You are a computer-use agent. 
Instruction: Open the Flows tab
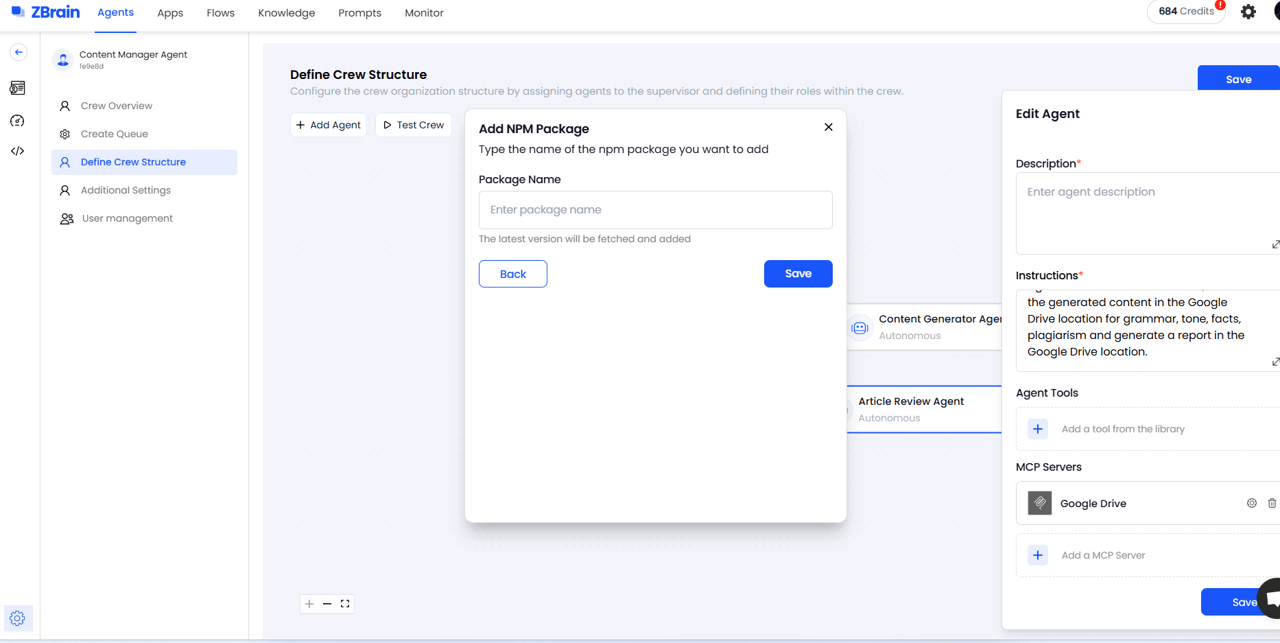click(220, 13)
